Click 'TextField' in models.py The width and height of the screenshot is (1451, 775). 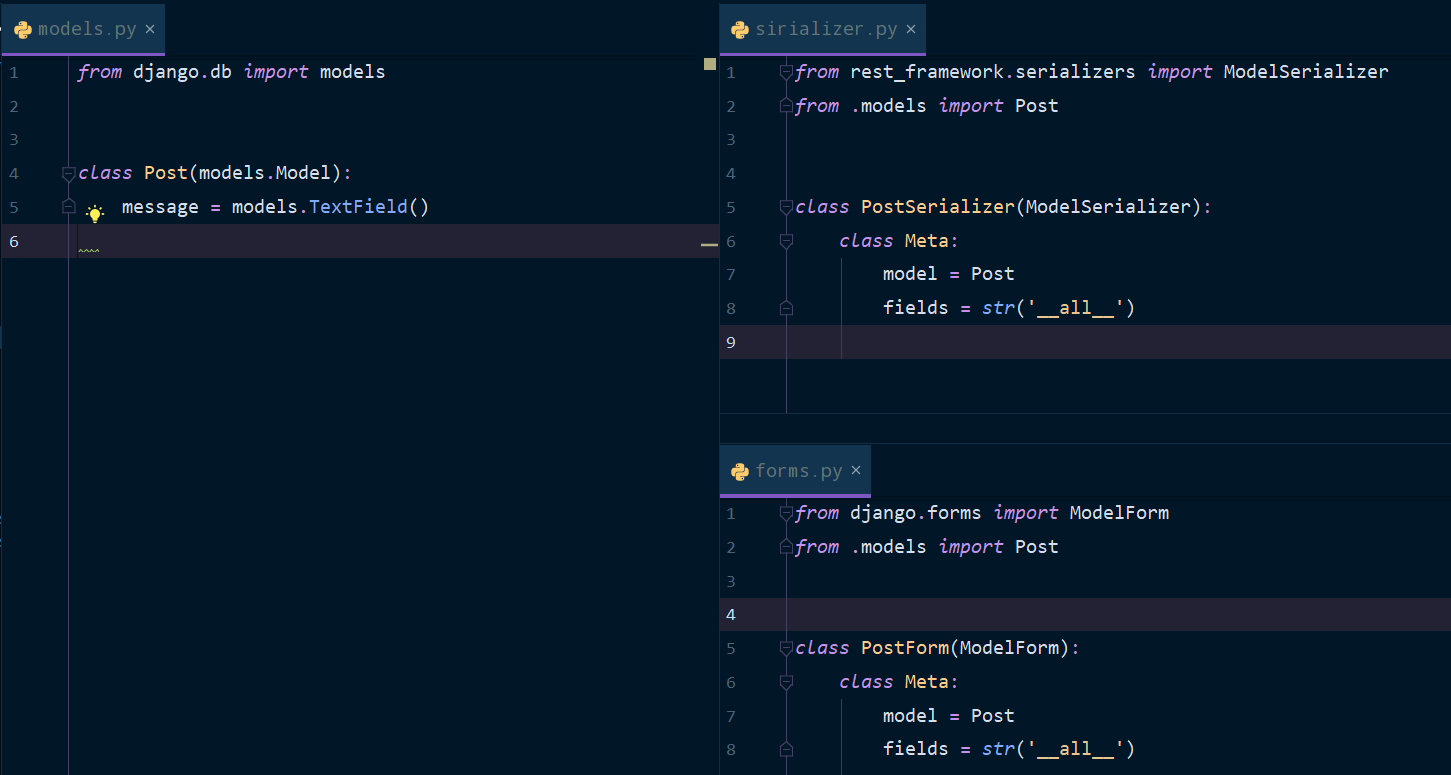tap(358, 207)
